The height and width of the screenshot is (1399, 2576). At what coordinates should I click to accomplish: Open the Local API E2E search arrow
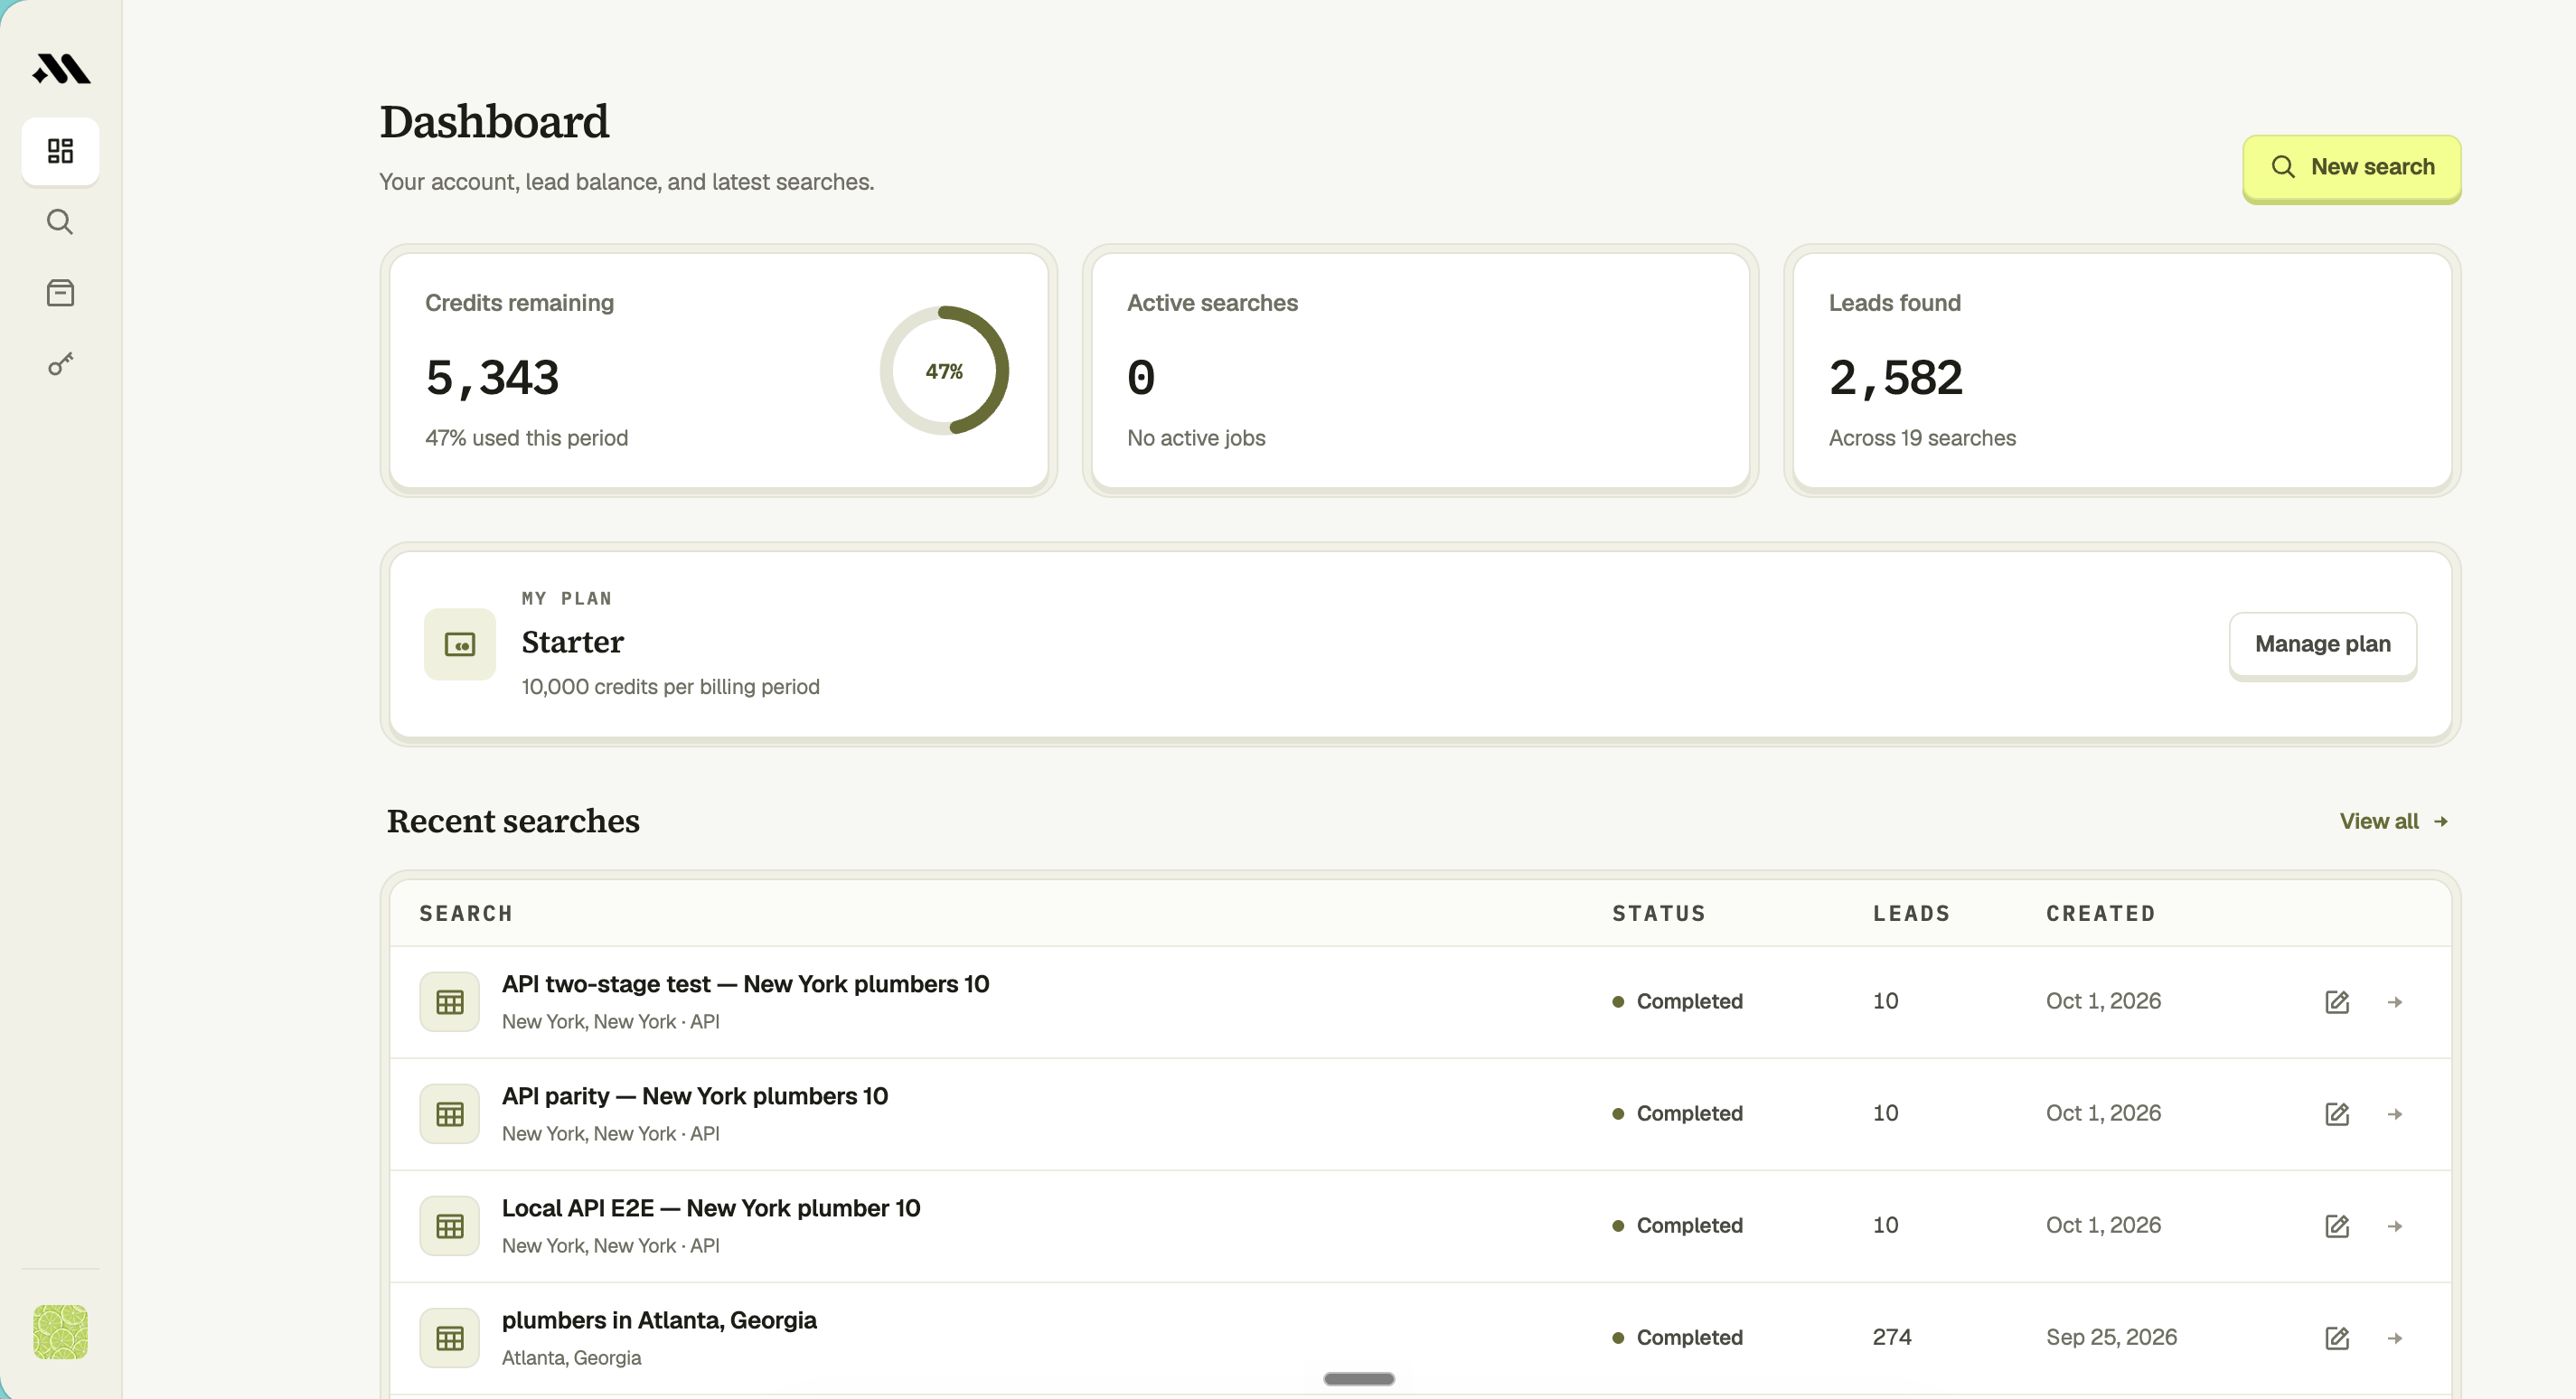tap(2394, 1226)
